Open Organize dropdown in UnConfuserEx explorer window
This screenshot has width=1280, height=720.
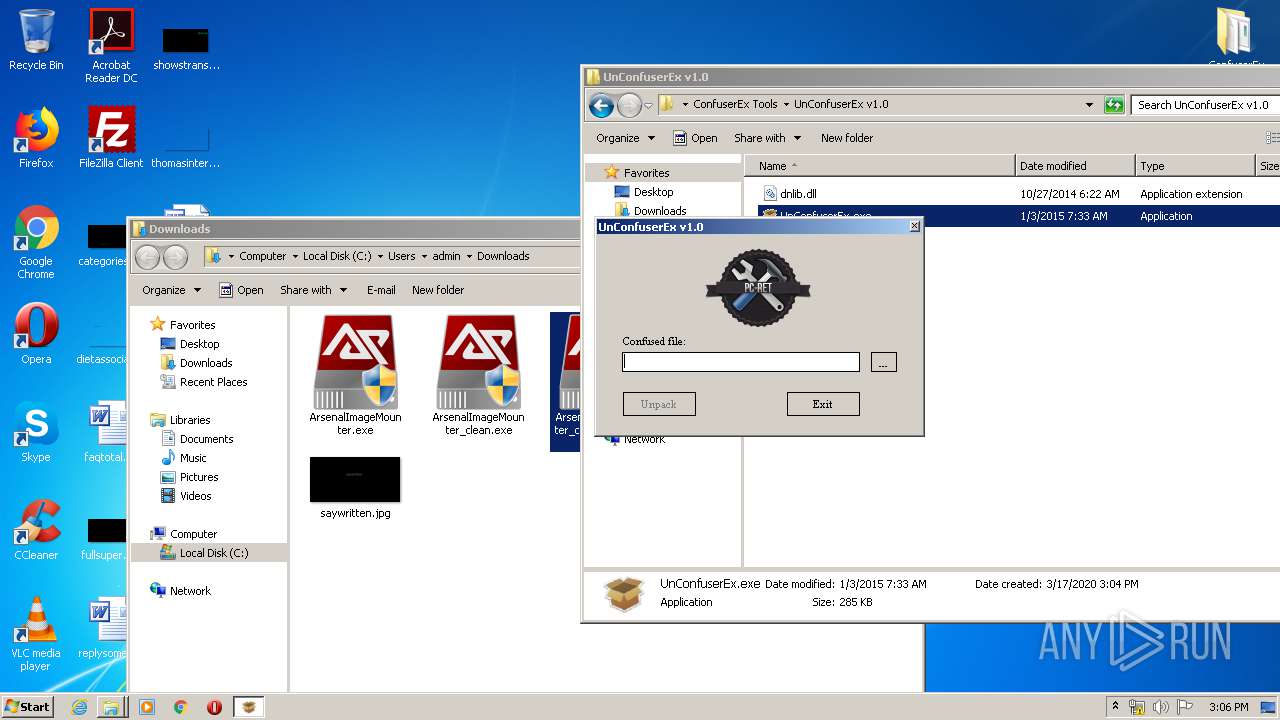point(625,138)
